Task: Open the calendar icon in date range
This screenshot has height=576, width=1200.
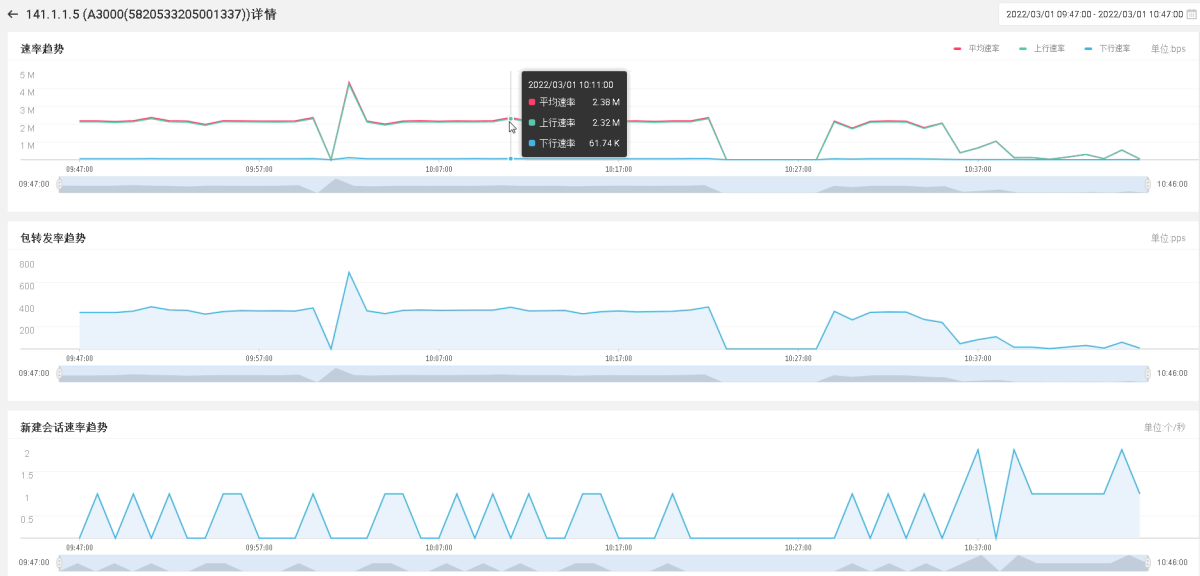Action: click(1190, 15)
